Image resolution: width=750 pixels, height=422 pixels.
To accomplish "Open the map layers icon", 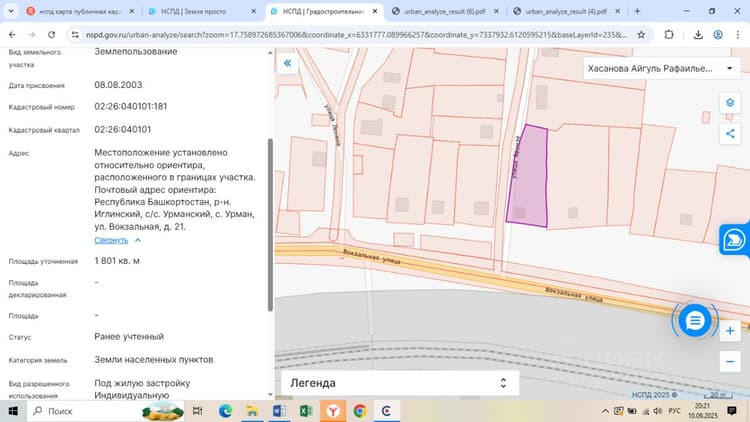I will point(730,102).
